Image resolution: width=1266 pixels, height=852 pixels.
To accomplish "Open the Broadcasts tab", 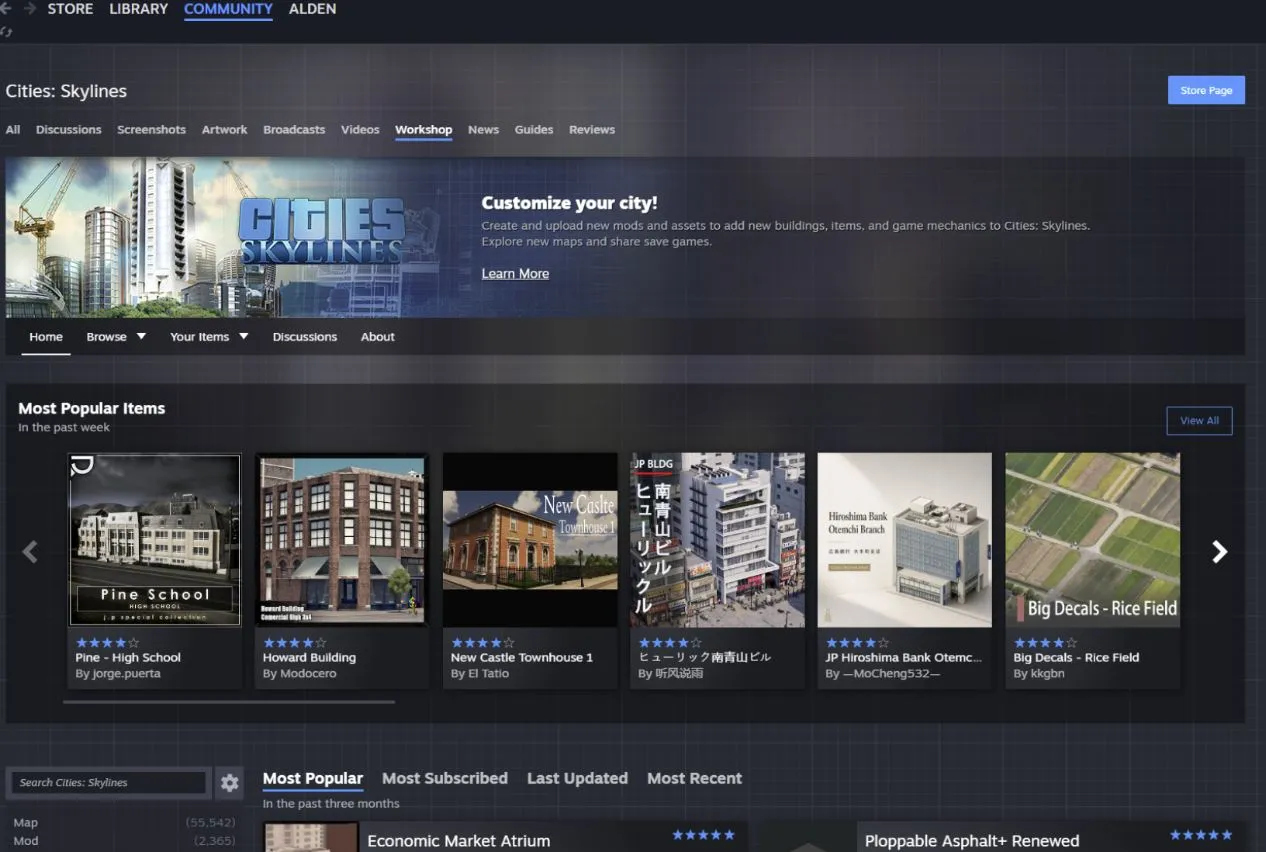I will coord(294,130).
